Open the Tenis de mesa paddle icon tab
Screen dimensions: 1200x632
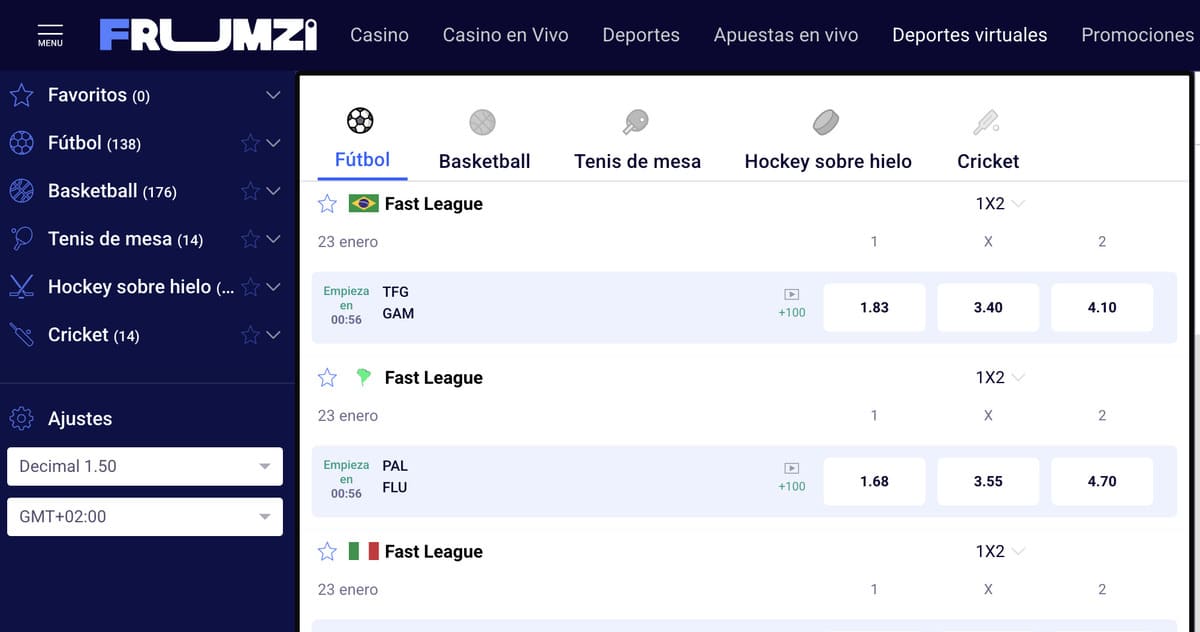coord(637,120)
